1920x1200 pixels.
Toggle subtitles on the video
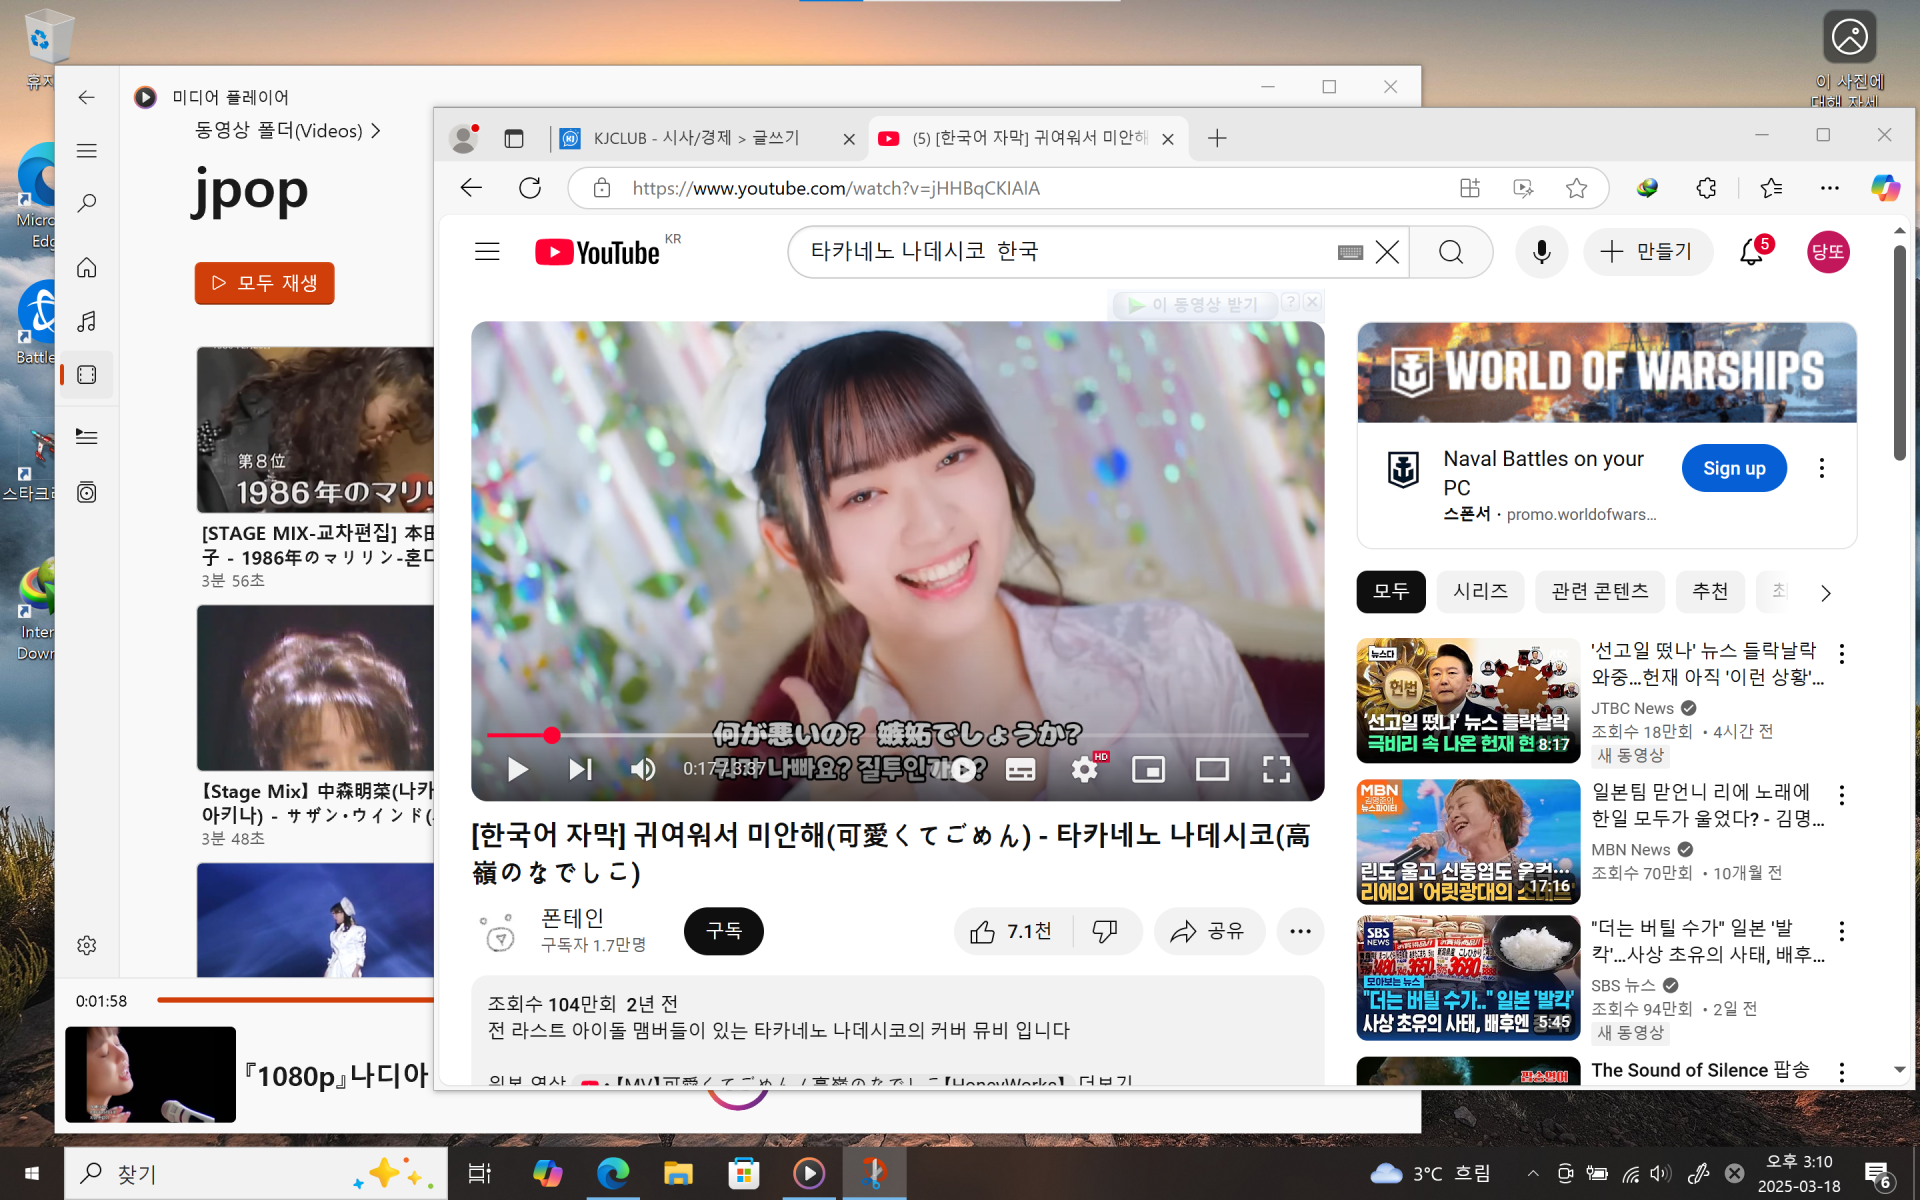(1020, 769)
